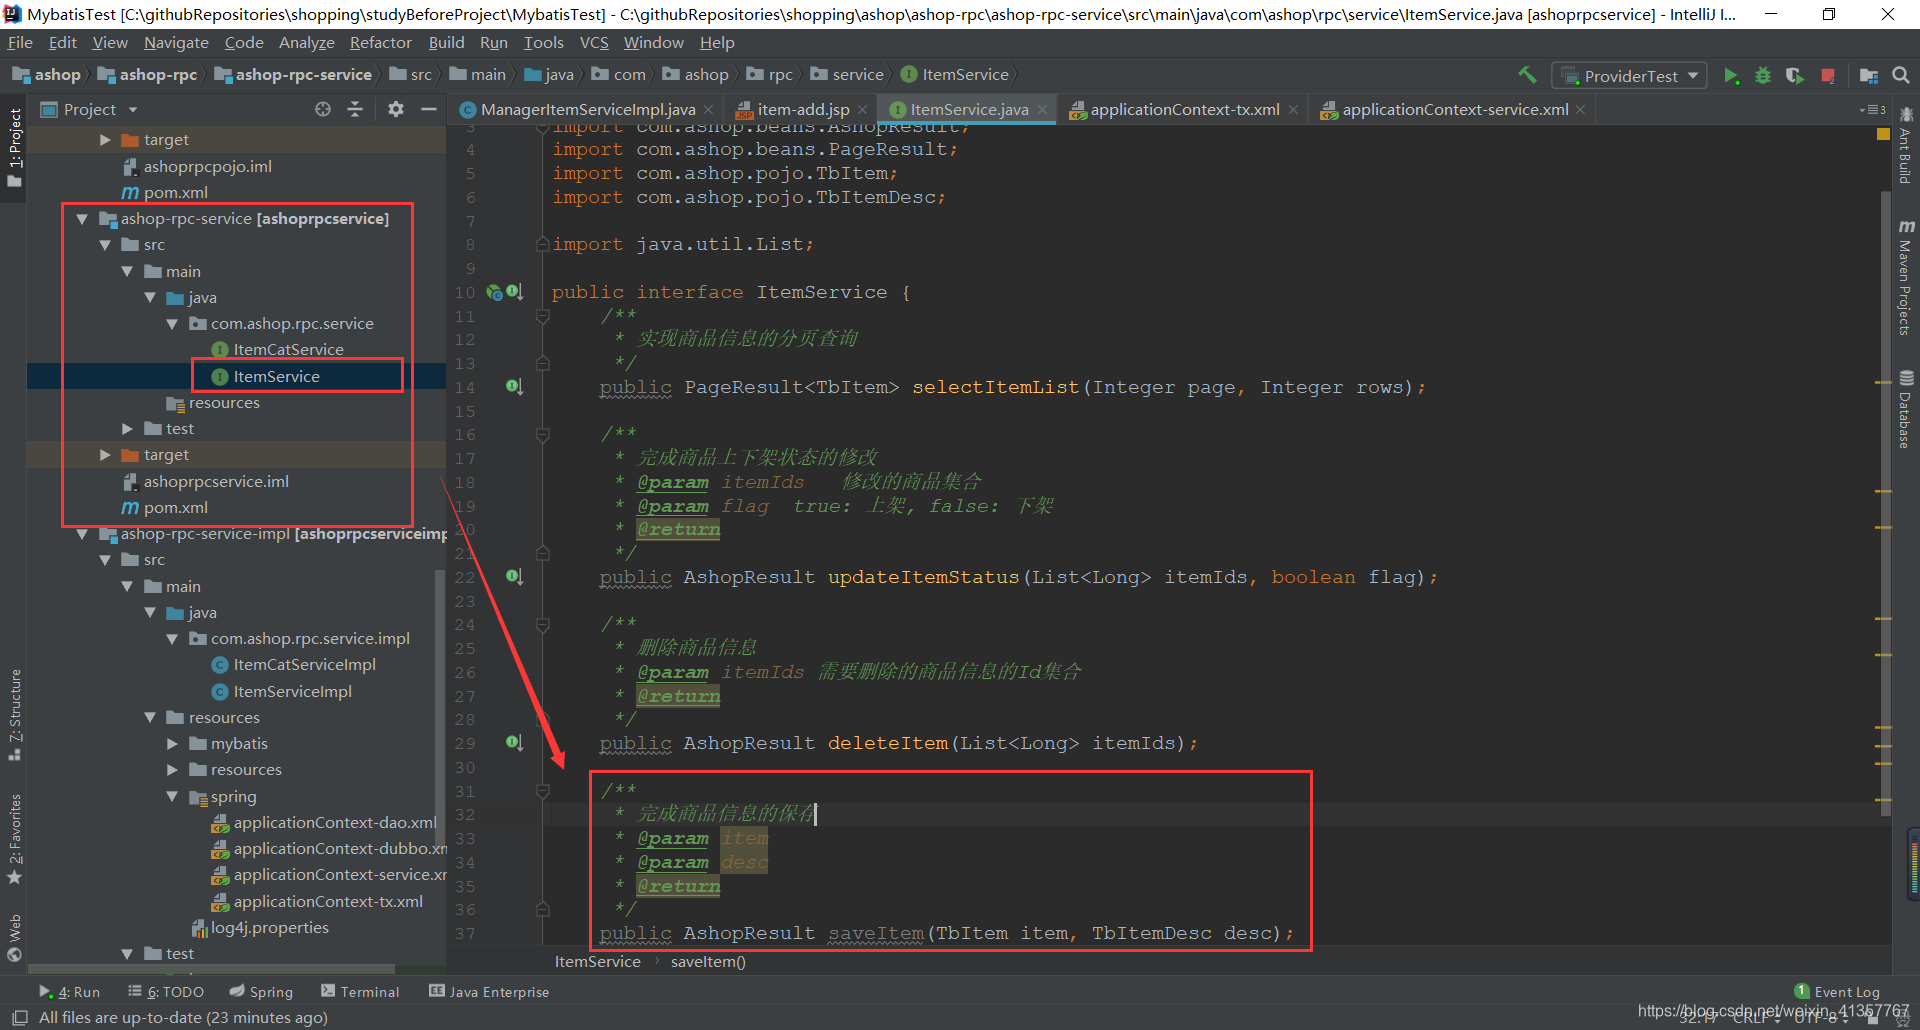Expand the test folder under ashop-rpc-service
Image resolution: width=1920 pixels, height=1030 pixels.
click(x=127, y=429)
